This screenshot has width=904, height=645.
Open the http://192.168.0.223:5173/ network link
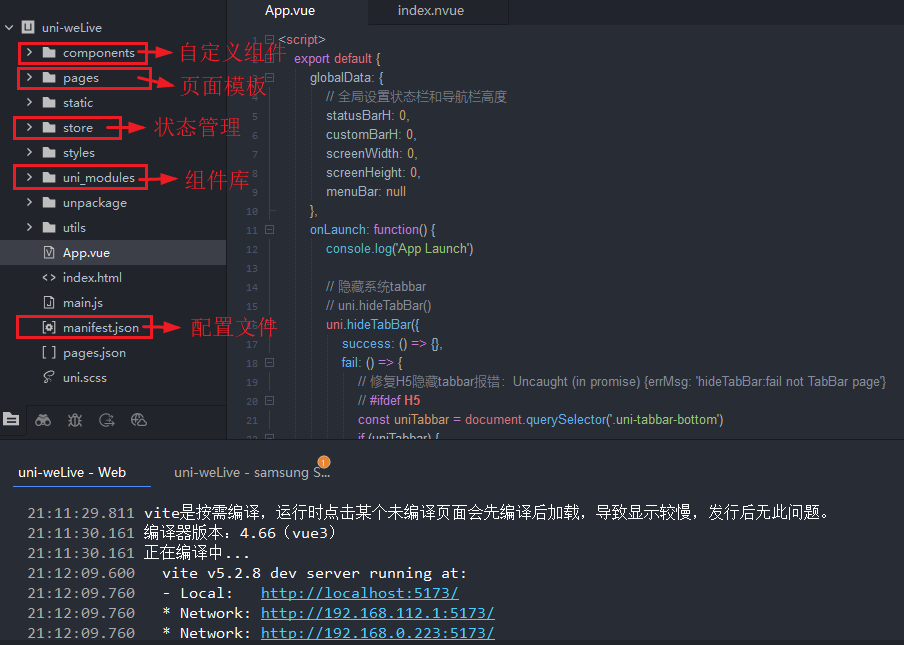378,633
